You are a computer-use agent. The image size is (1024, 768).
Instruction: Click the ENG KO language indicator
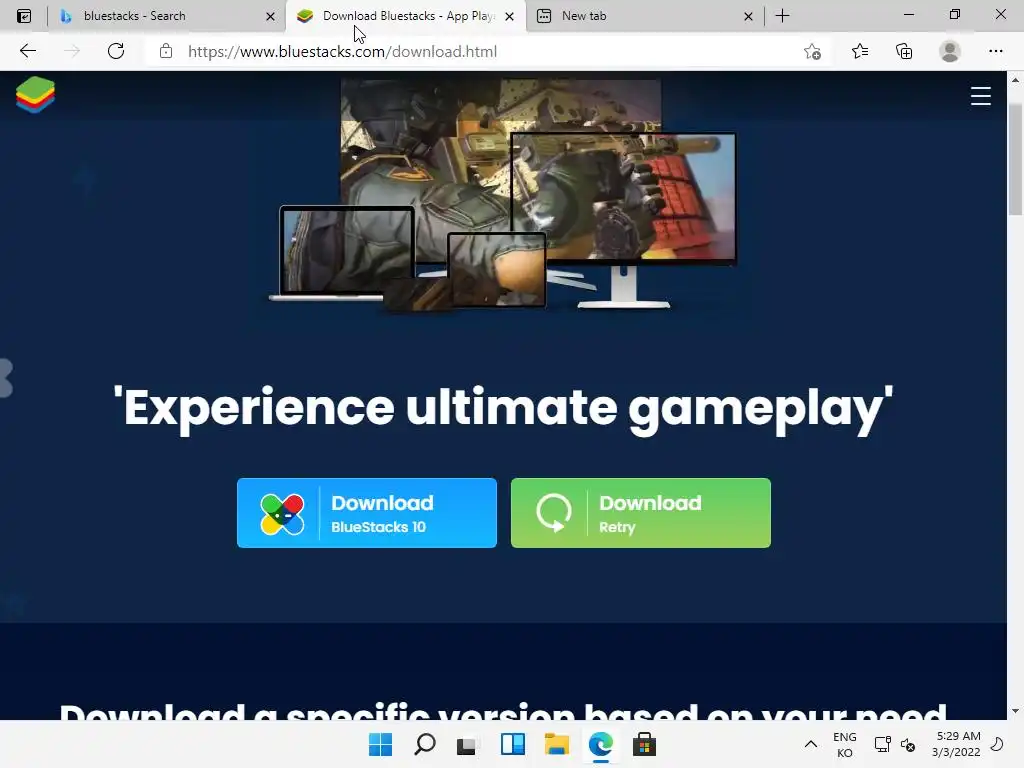[x=844, y=744]
